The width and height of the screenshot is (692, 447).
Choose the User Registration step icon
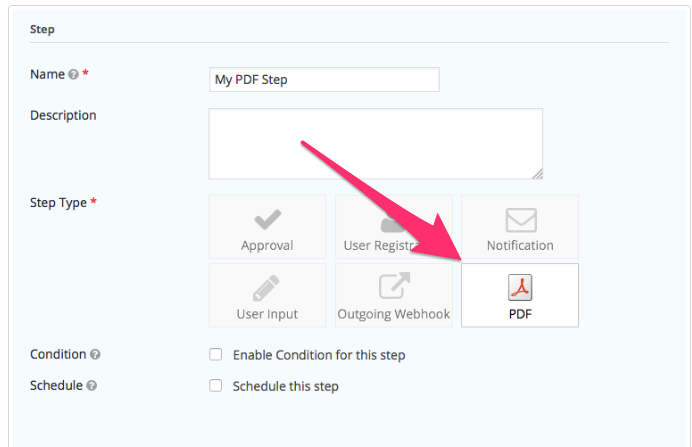point(393,223)
